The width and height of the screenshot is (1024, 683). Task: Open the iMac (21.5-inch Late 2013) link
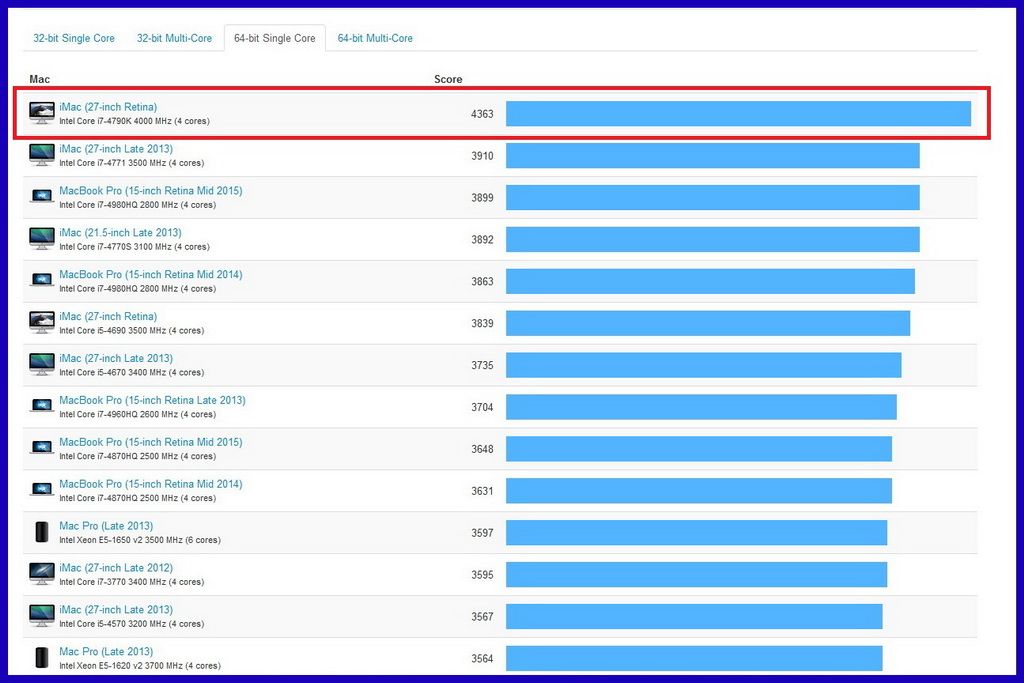click(120, 232)
